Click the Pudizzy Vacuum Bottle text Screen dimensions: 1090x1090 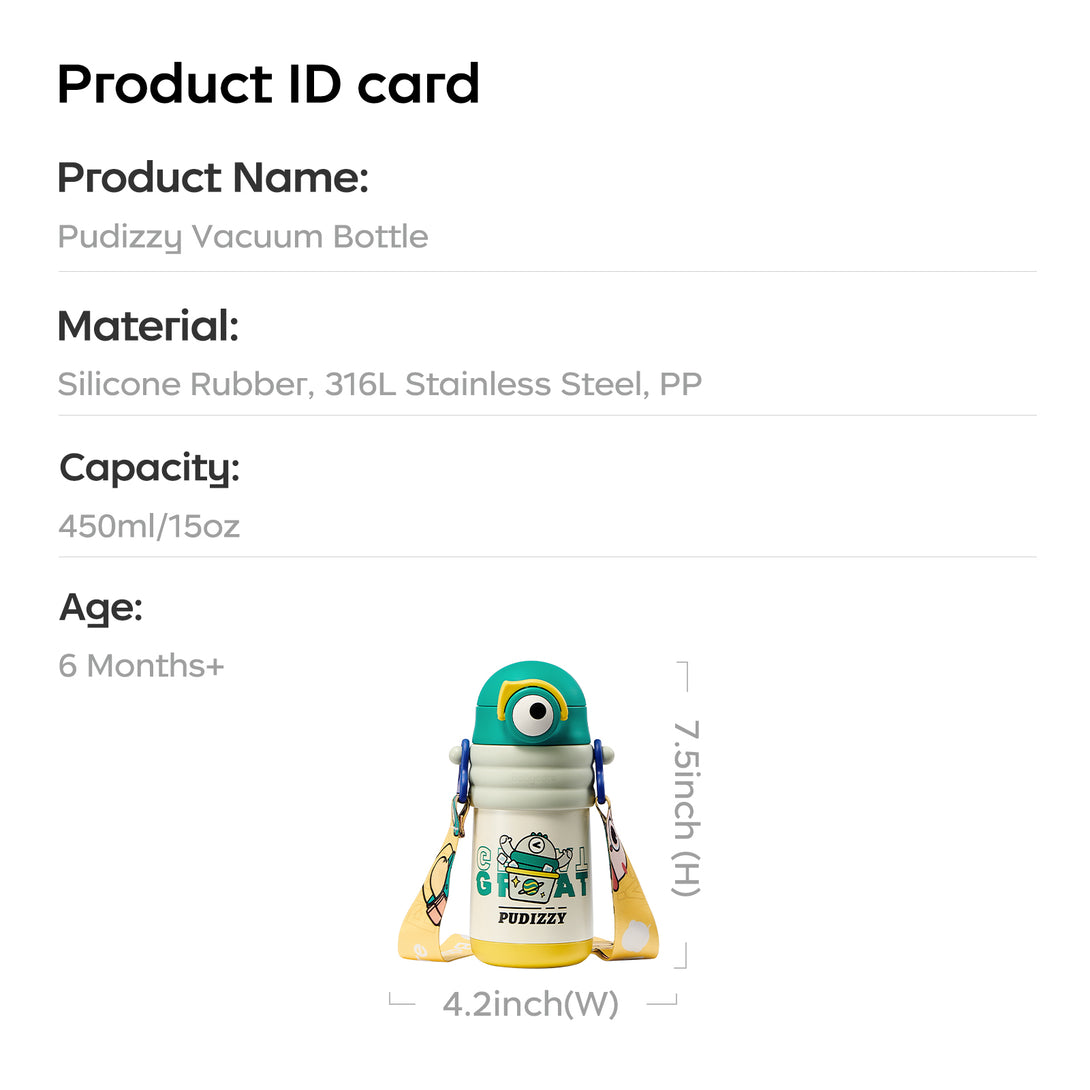tap(243, 237)
